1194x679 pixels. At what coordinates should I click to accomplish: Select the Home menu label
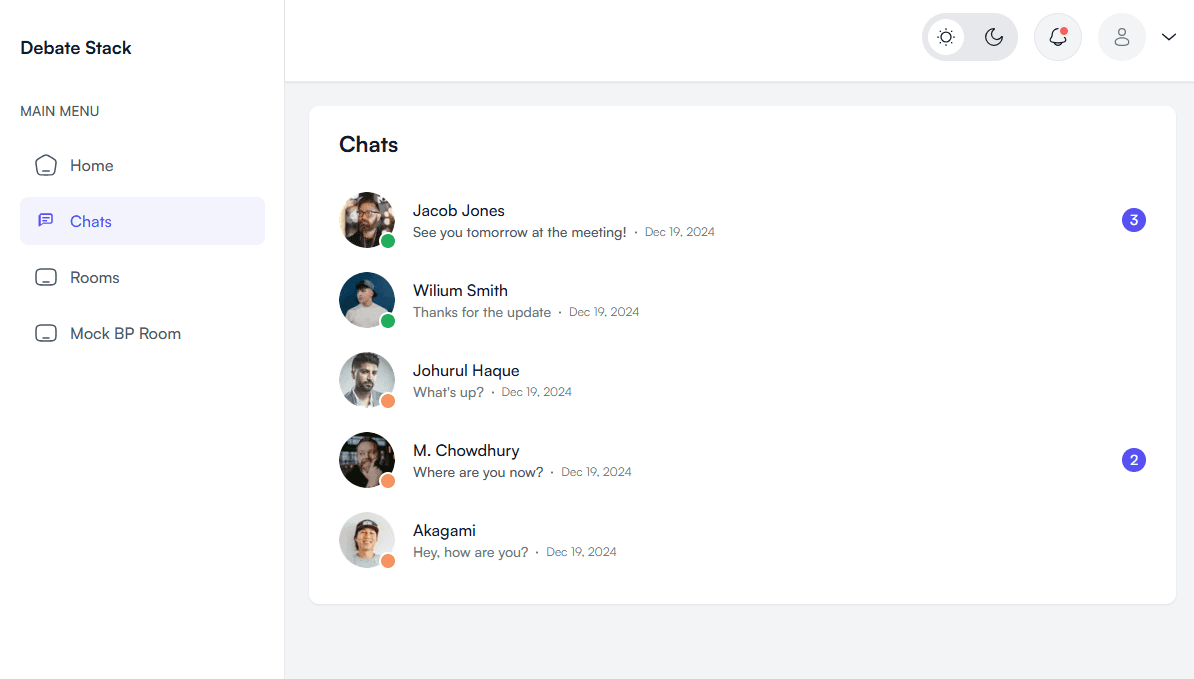[x=92, y=166]
